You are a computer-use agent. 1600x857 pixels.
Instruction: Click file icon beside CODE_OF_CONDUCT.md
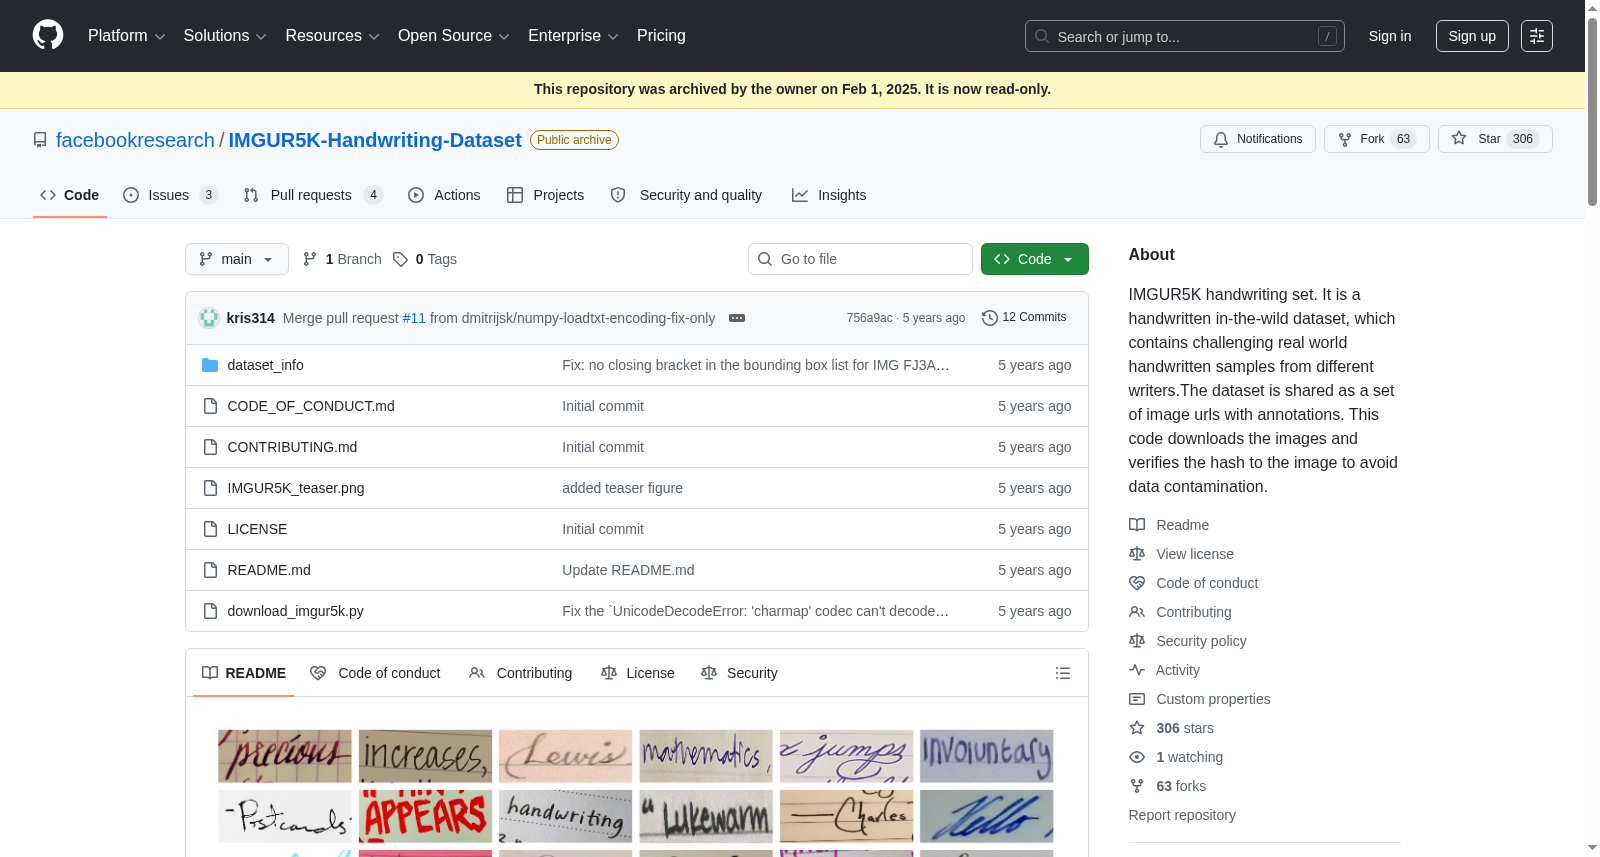click(x=210, y=406)
